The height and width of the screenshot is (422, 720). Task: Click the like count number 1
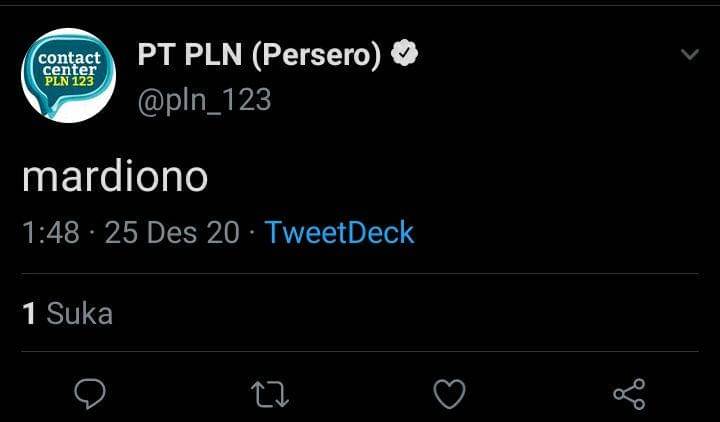tap(29, 314)
